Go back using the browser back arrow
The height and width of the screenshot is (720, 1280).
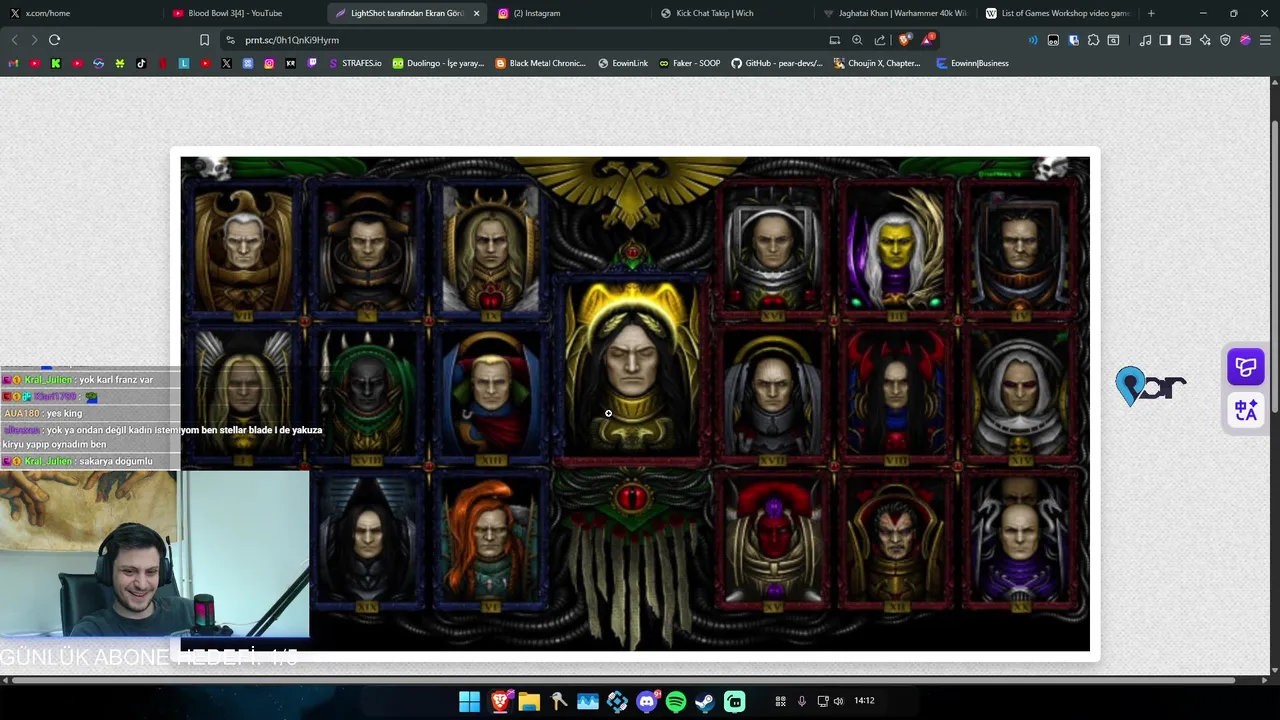14,40
